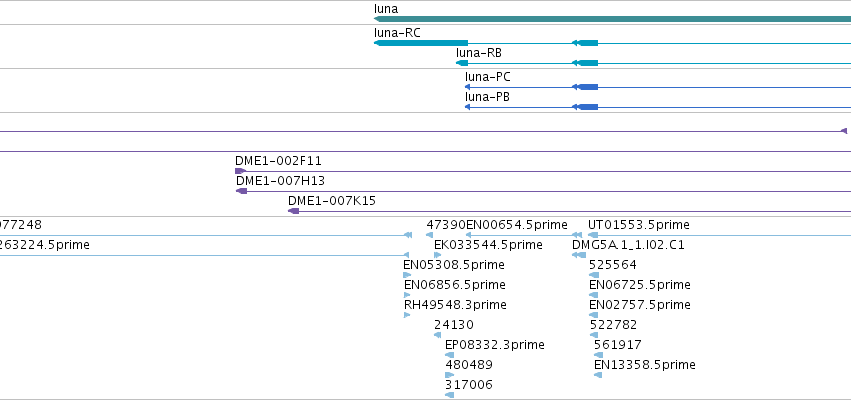Image resolution: width=851 pixels, height=400 pixels.
Task: Click the UT01553.5prime label
Action: coord(639,225)
